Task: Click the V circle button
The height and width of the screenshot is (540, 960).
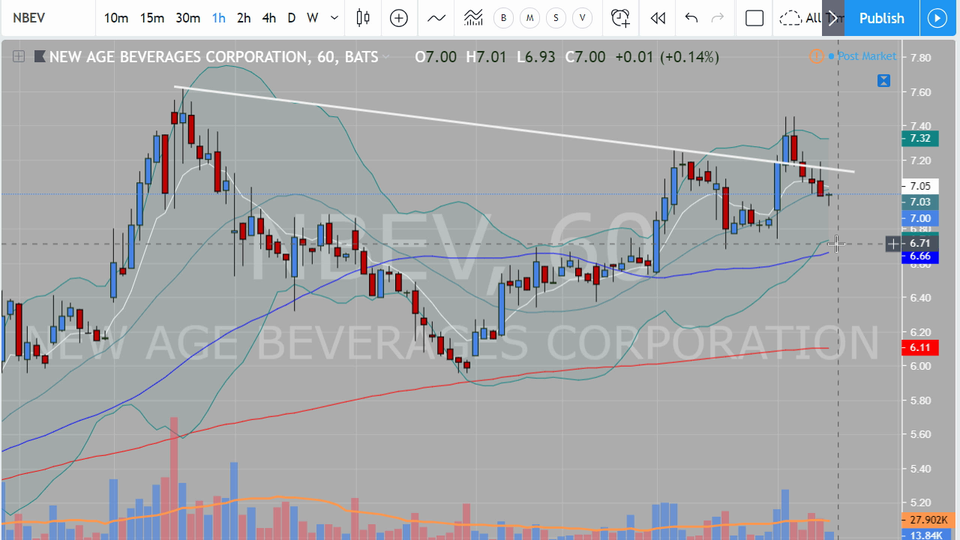Action: [x=582, y=18]
